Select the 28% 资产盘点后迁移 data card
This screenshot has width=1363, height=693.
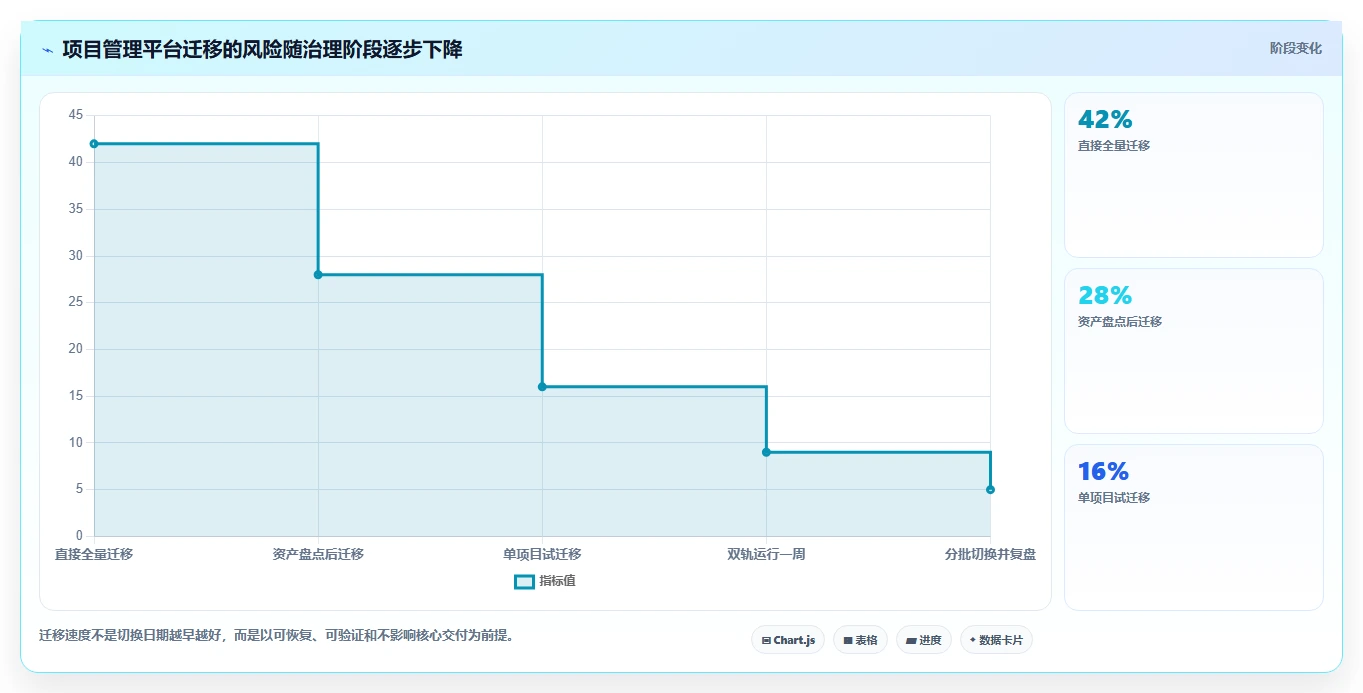(x=1194, y=351)
